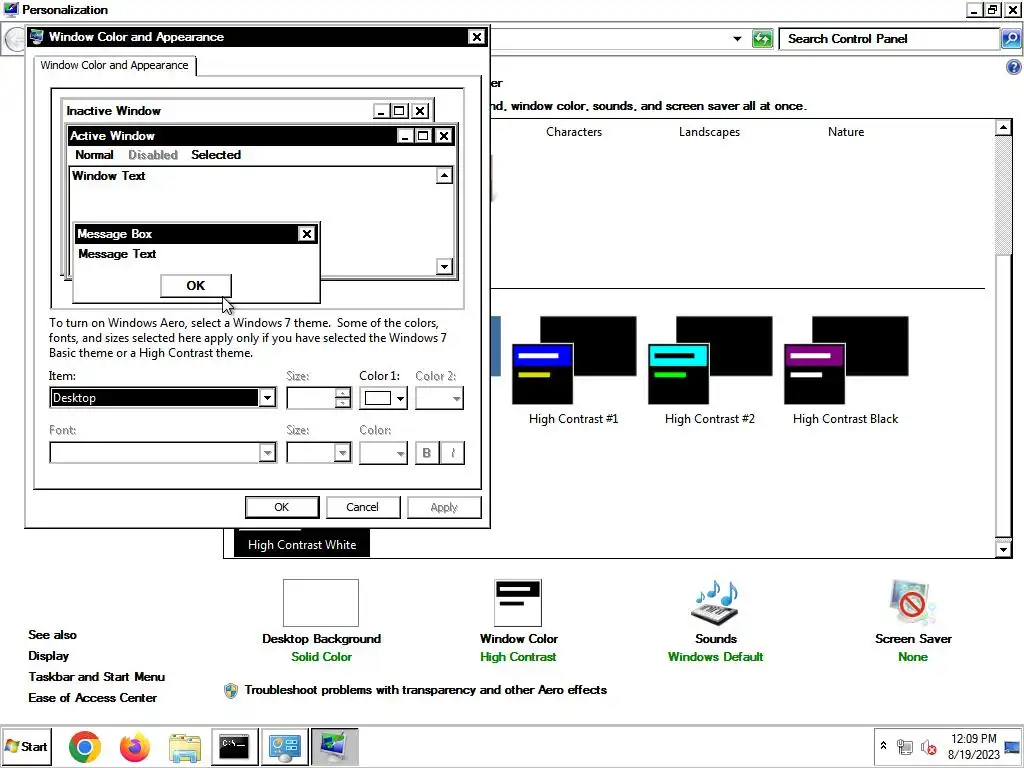Toggle the Bold font button
This screenshot has width=1024, height=768.
point(427,453)
